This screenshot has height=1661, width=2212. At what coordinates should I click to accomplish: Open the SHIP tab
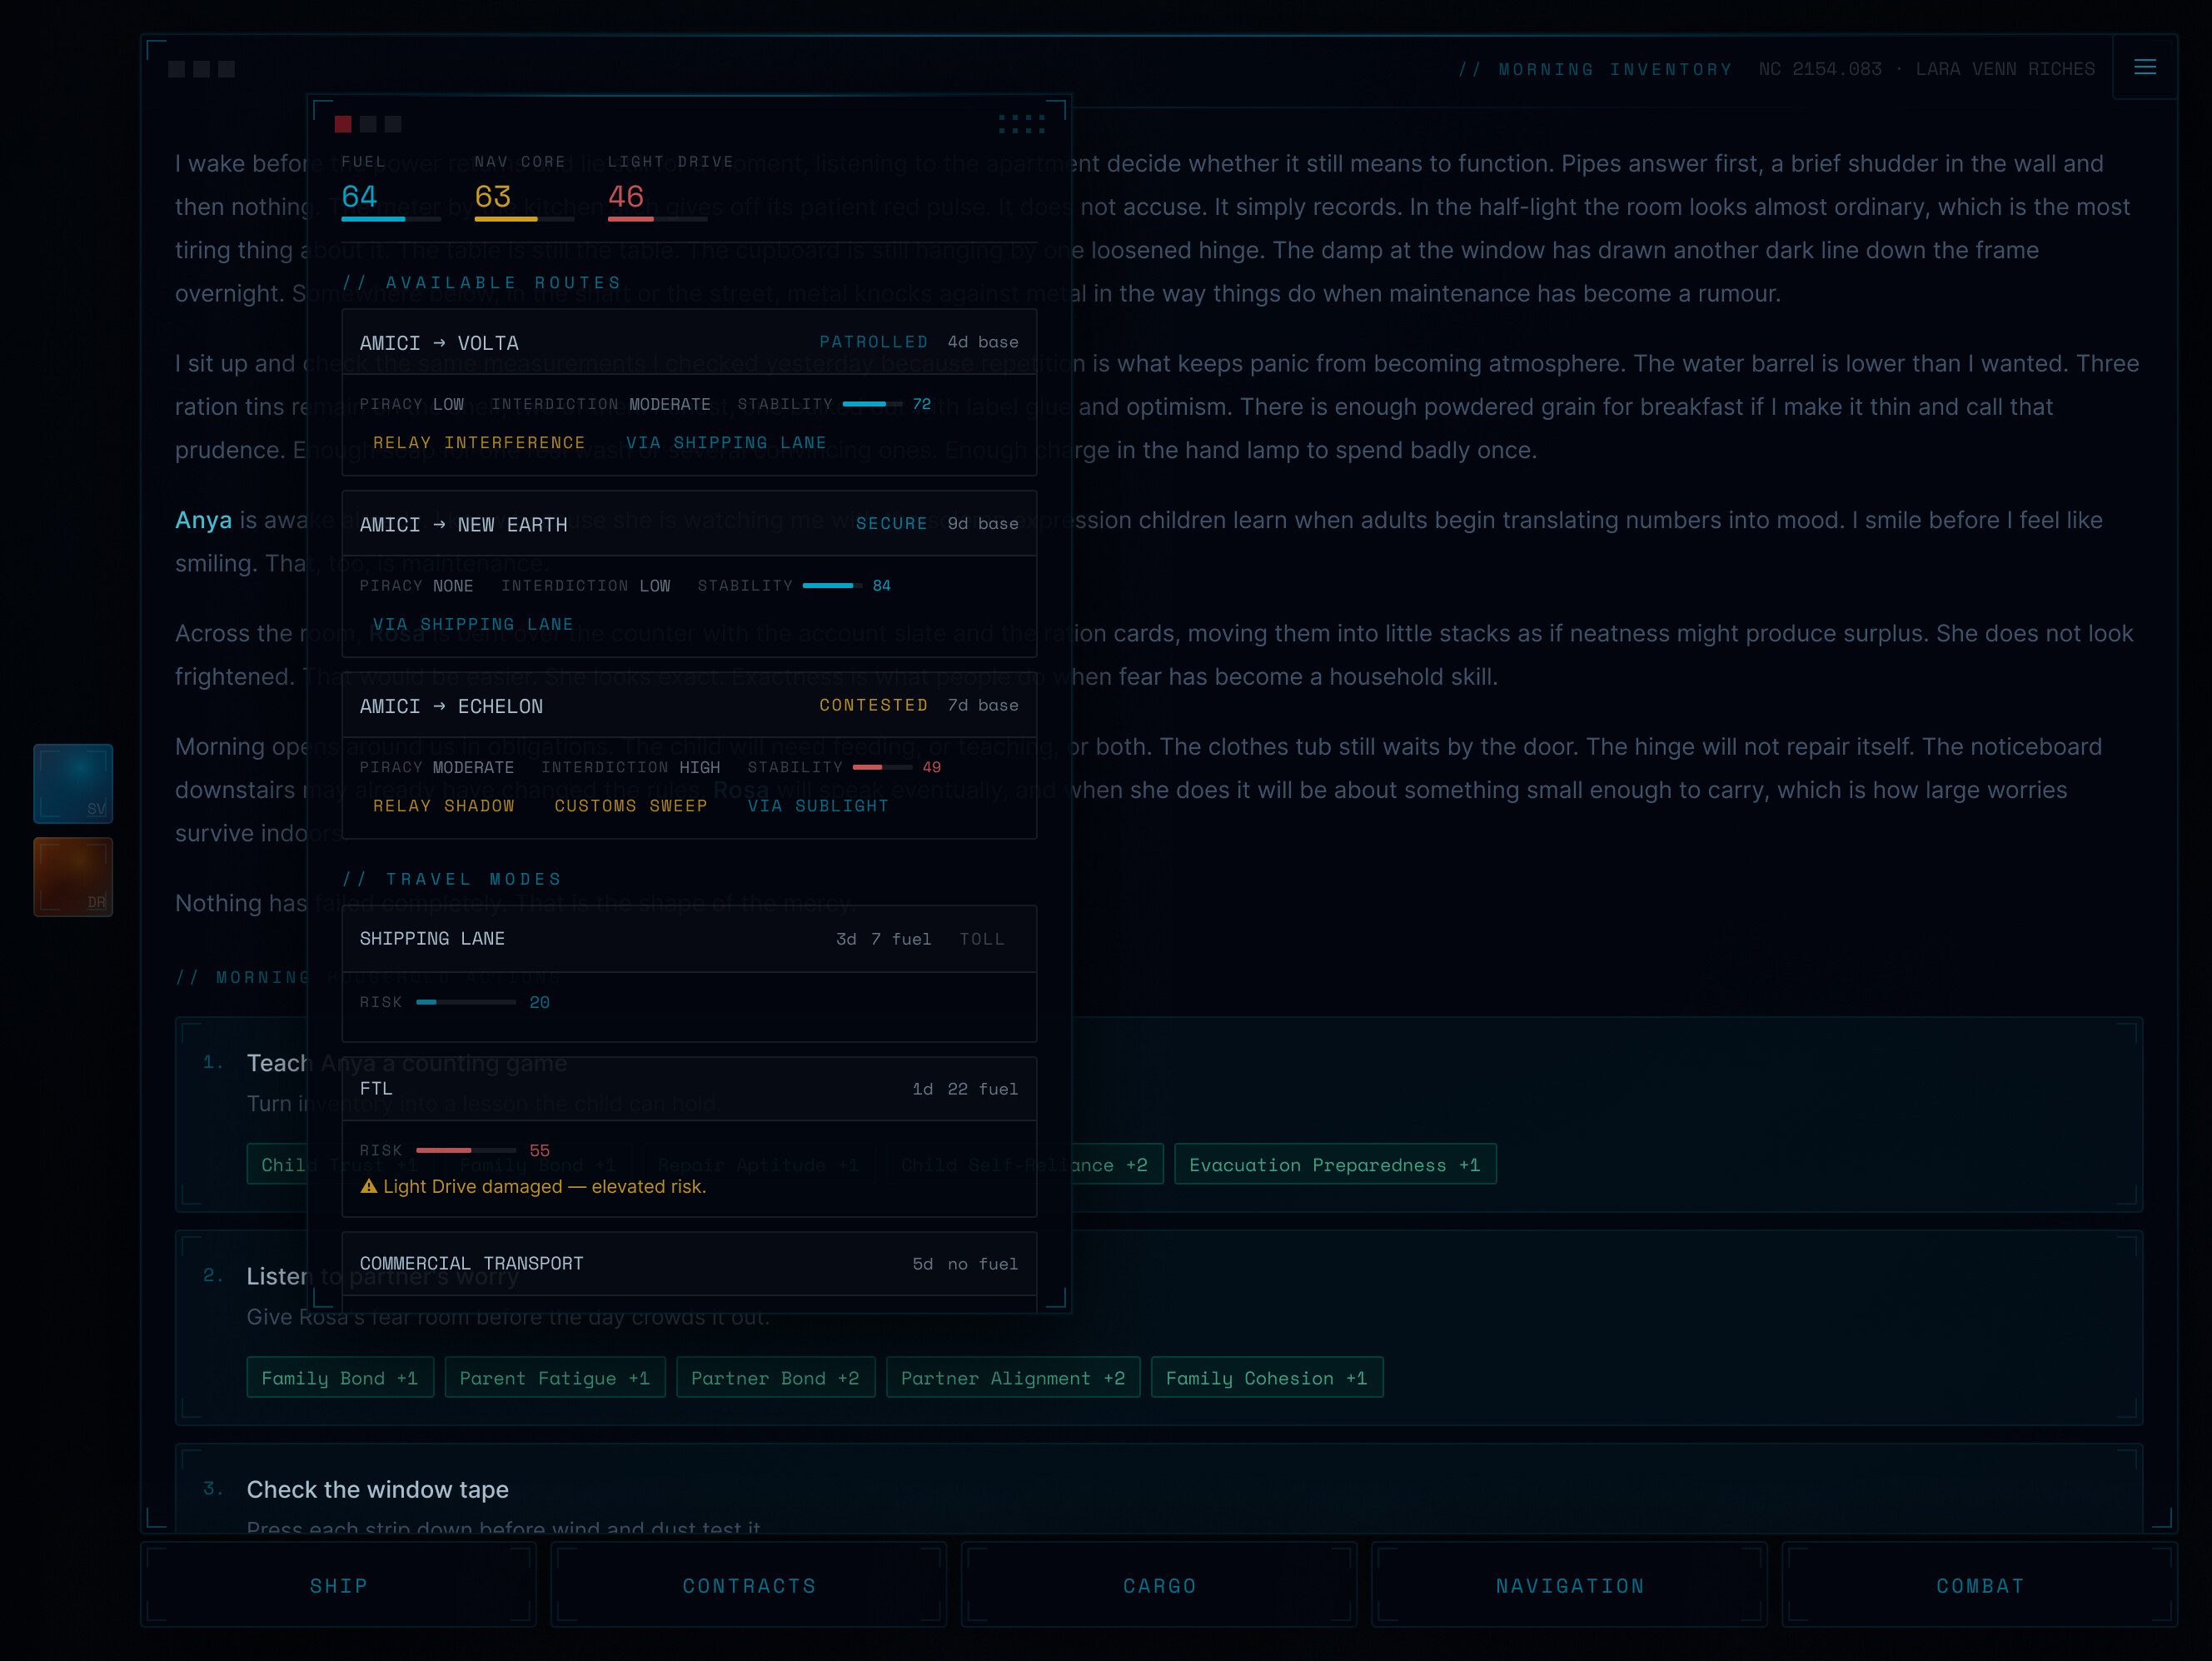point(338,1585)
